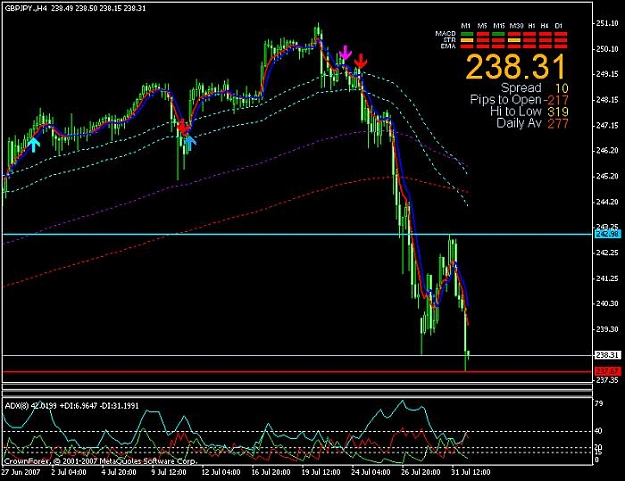
Task: Click the 9 Jul 12:00 time label
Action: 169,472
